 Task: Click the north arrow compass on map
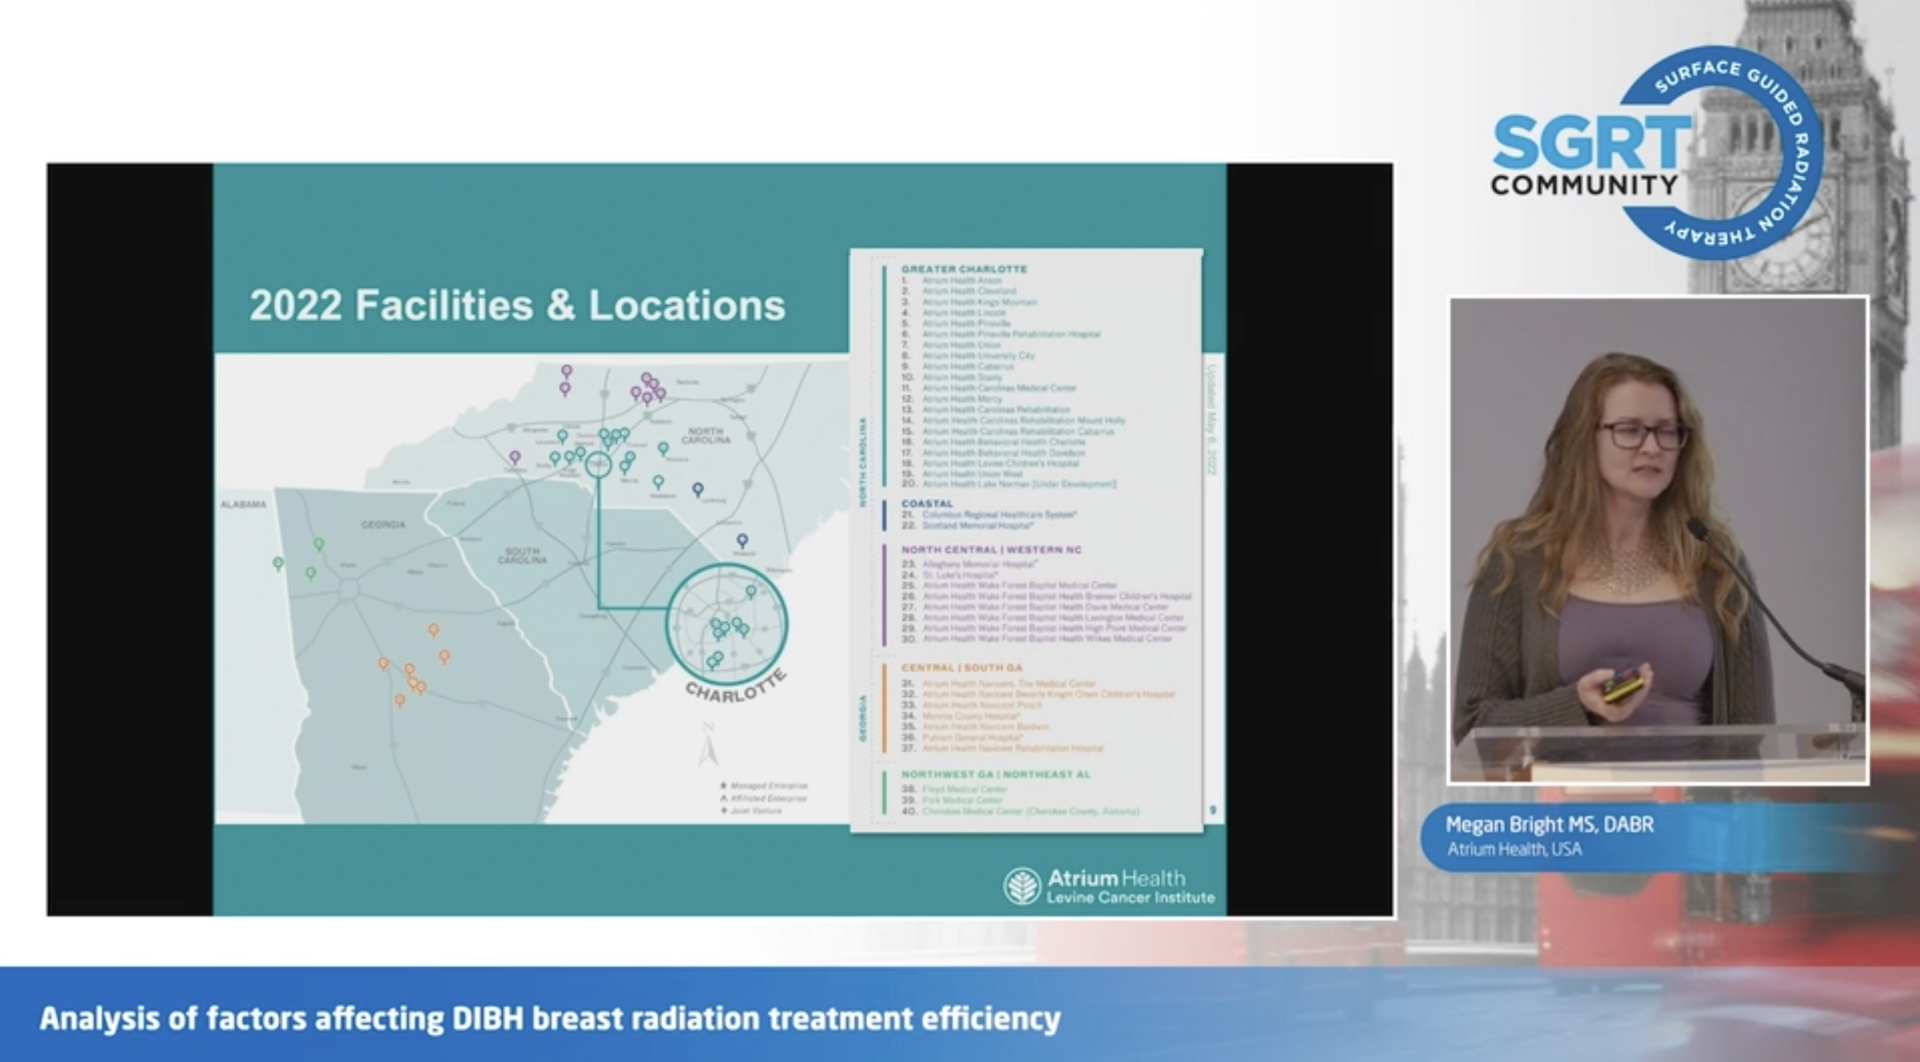pos(708,745)
